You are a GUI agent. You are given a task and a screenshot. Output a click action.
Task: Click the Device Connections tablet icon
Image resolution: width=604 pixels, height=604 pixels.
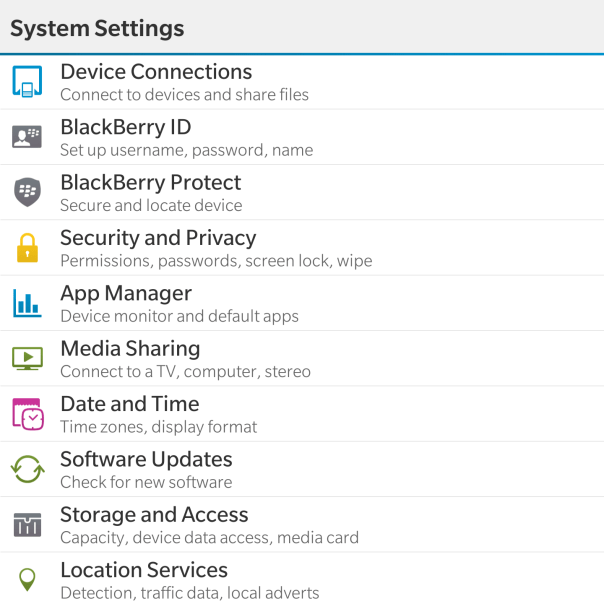click(27, 81)
